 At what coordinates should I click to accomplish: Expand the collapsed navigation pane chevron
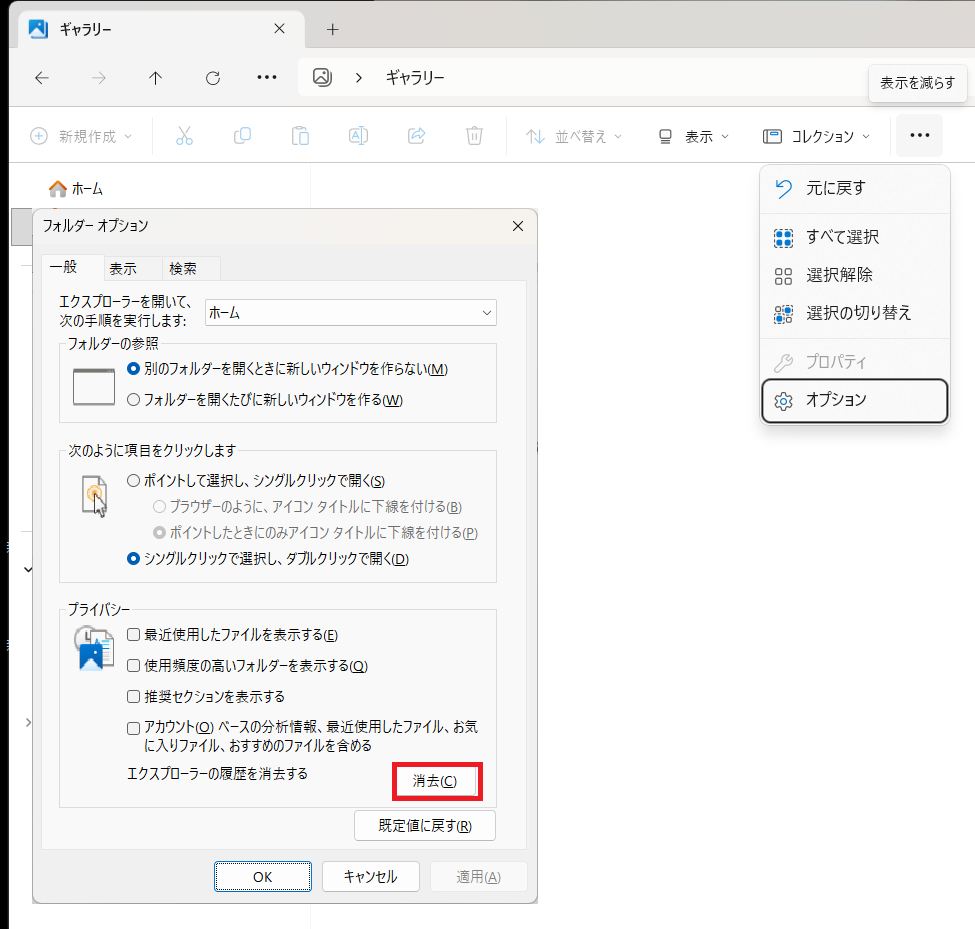(x=29, y=722)
